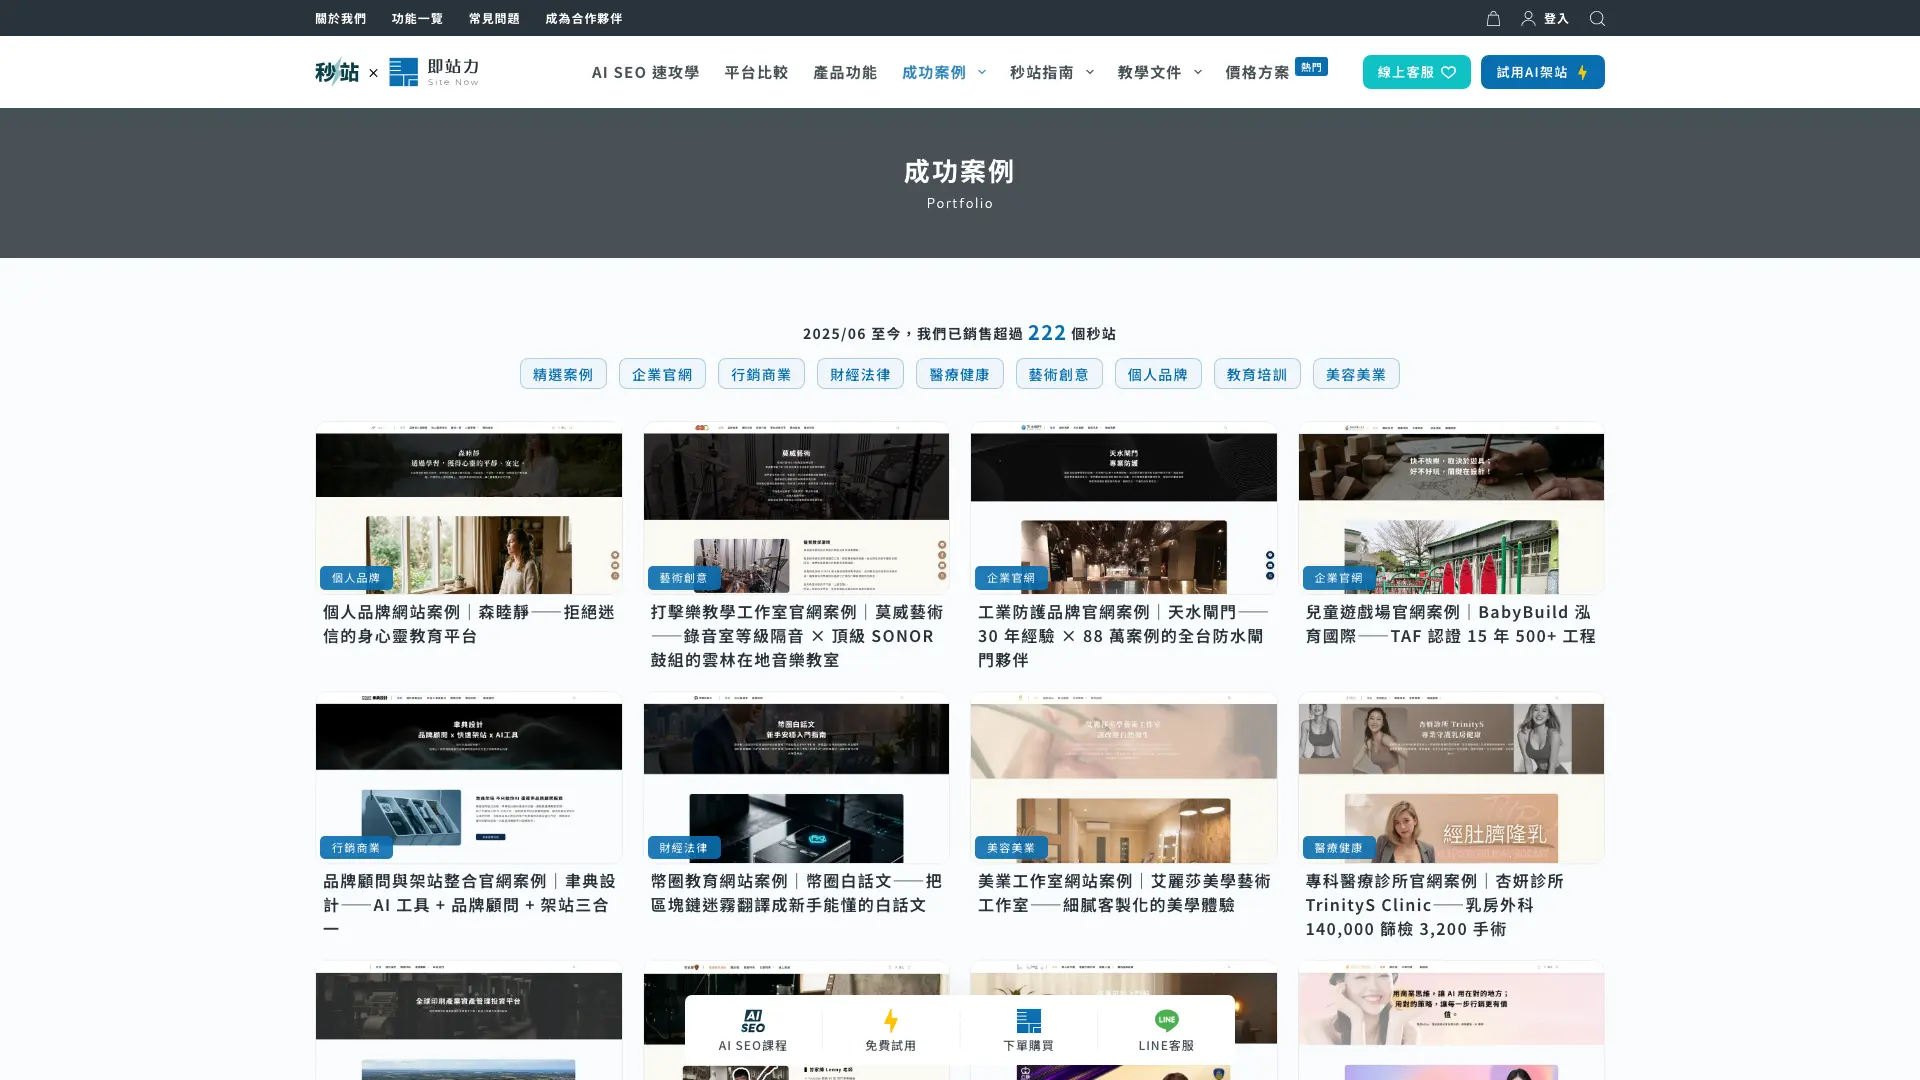Click the 美業工作室網站案例 title
Image resolution: width=1920 pixels, height=1080 pixels.
tap(1123, 892)
